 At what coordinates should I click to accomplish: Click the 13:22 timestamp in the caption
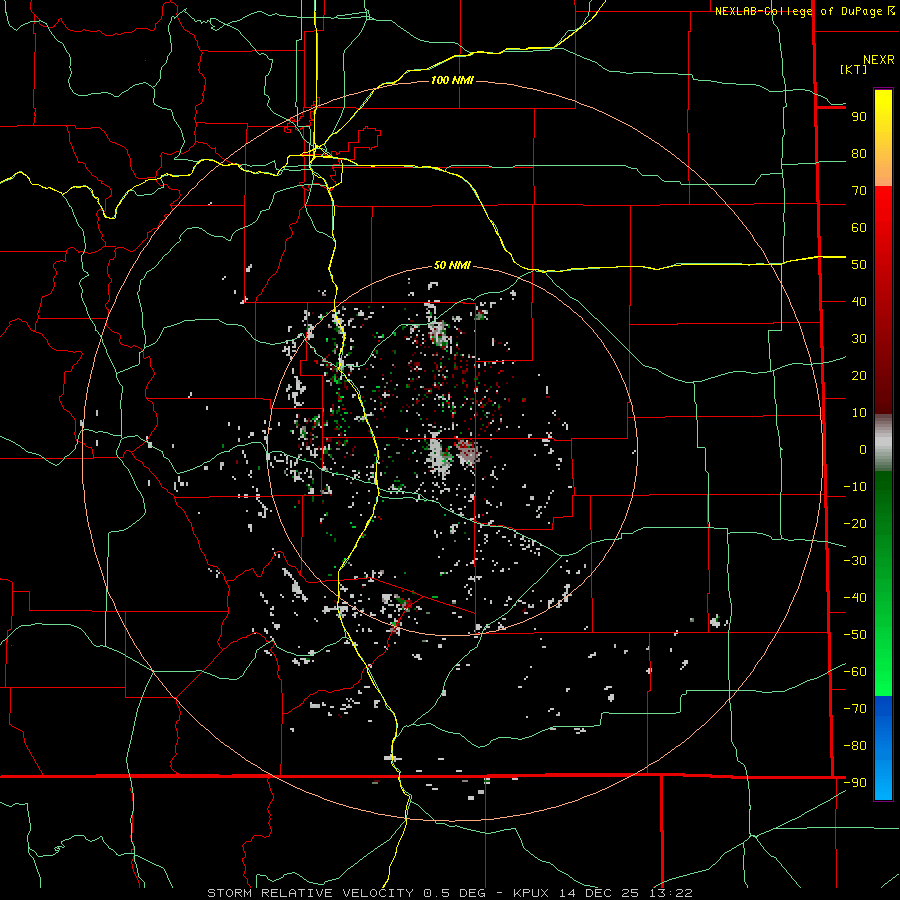click(670, 893)
